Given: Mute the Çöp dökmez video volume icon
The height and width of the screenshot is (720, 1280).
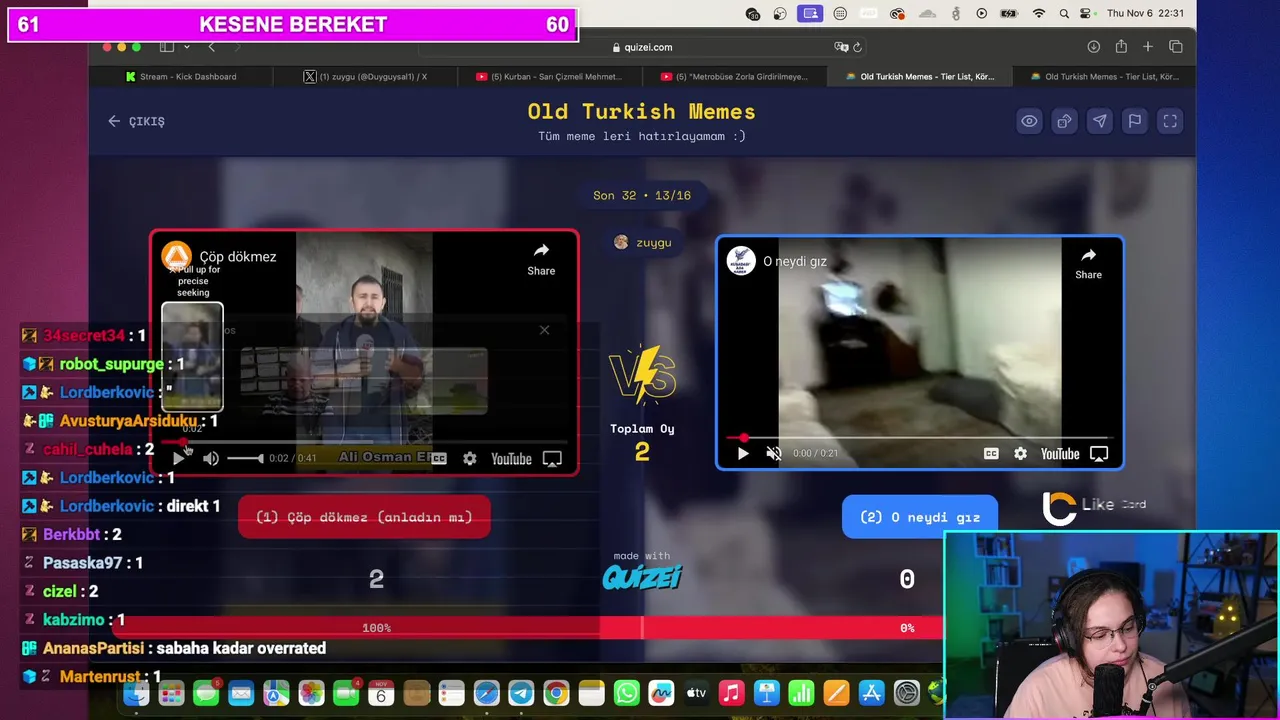Looking at the screenshot, I should click(211, 459).
